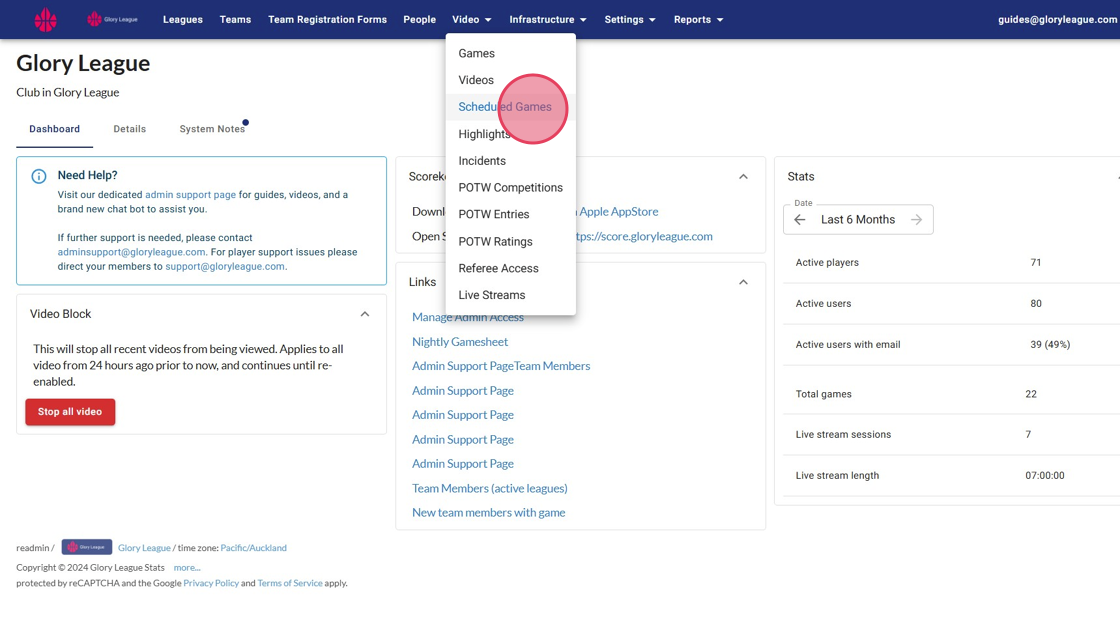Open New team members with game link
1120x626 pixels.
[x=489, y=513]
